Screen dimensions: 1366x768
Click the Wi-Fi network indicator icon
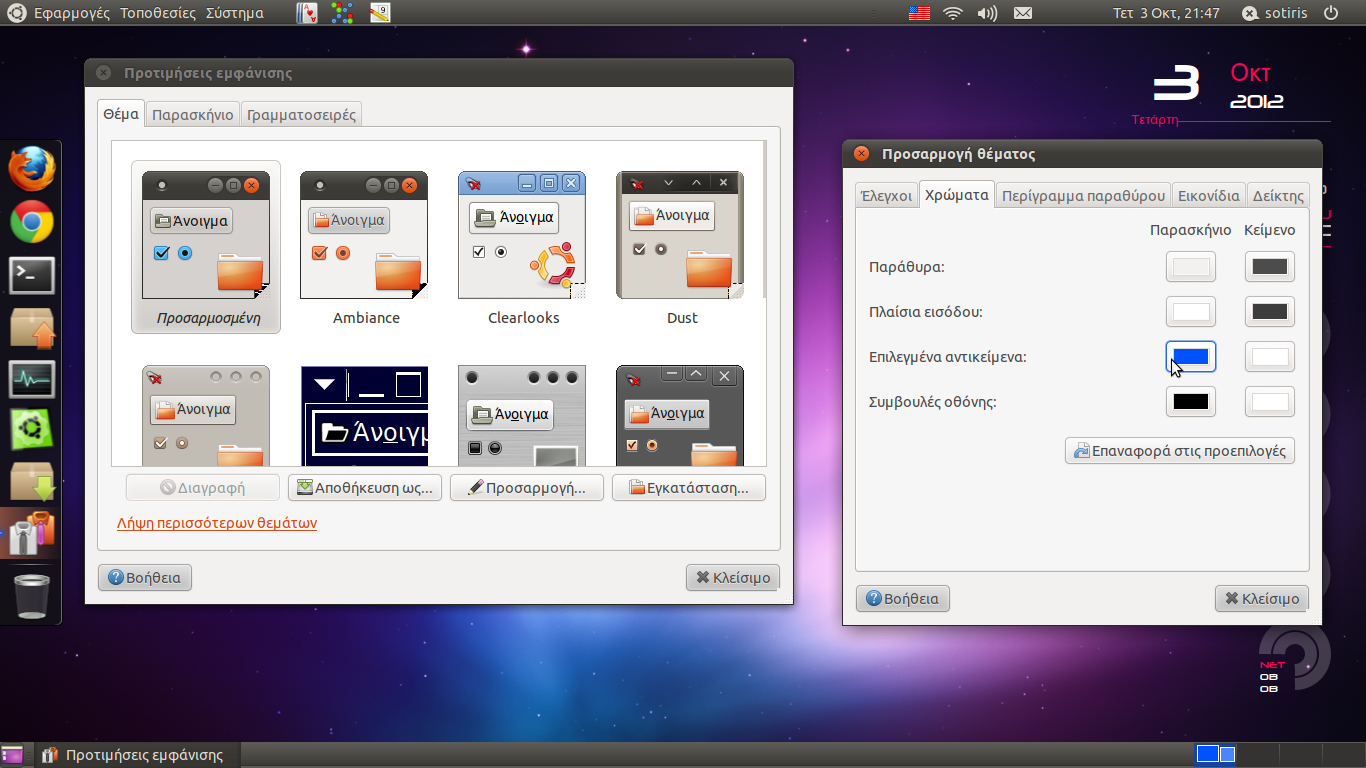952,13
